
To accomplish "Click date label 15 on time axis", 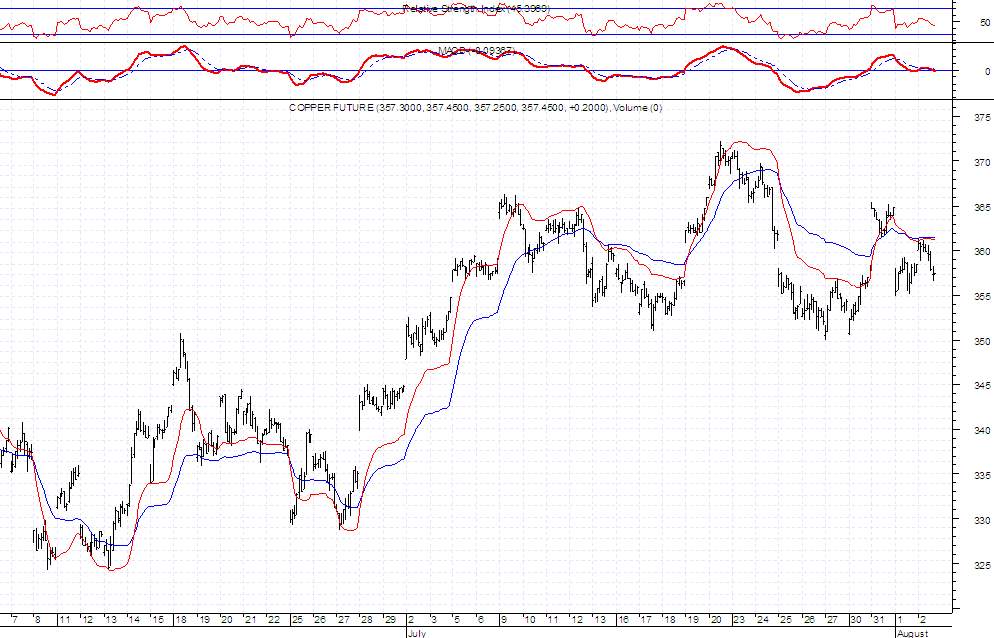I will (x=158, y=620).
